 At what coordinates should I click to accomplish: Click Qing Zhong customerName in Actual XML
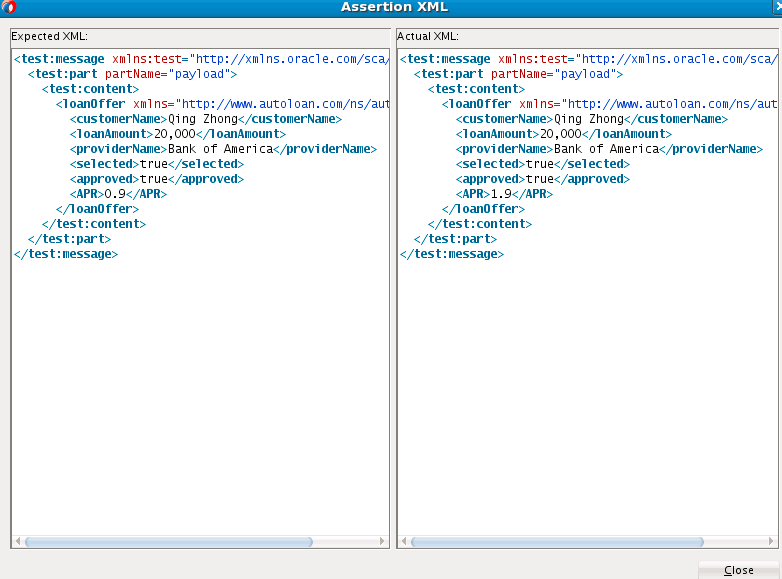[591, 119]
